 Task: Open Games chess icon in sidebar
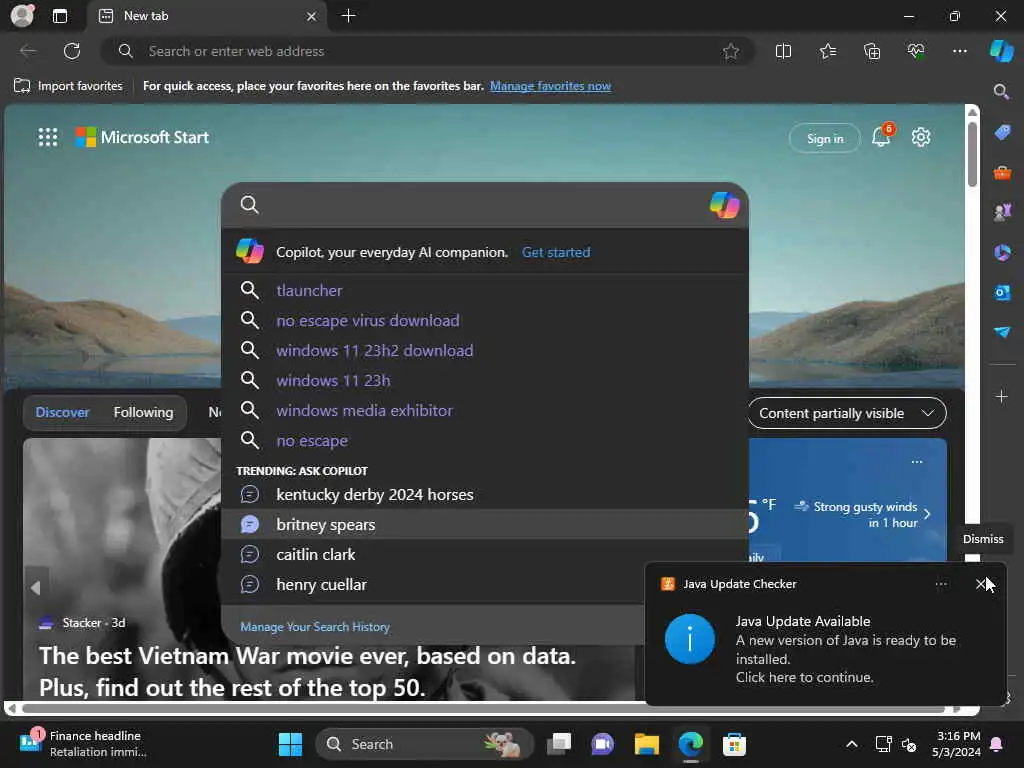pyautogui.click(x=1002, y=212)
